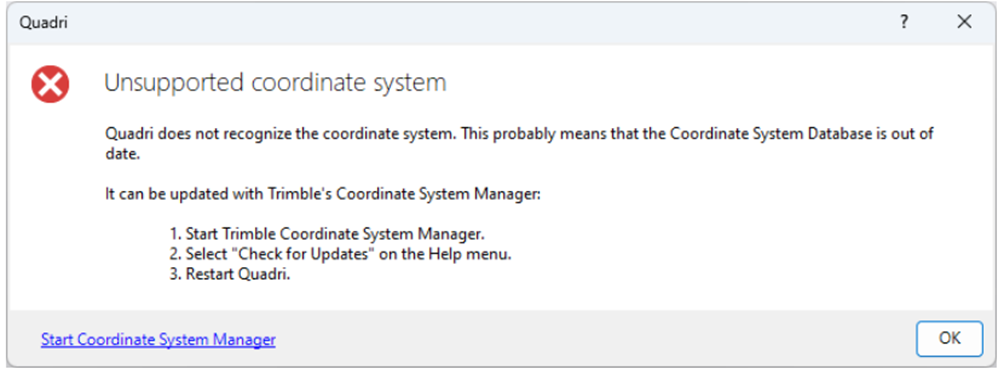Click the number '2.' of the instruction list
The image size is (1004, 375).
pyautogui.click(x=175, y=254)
